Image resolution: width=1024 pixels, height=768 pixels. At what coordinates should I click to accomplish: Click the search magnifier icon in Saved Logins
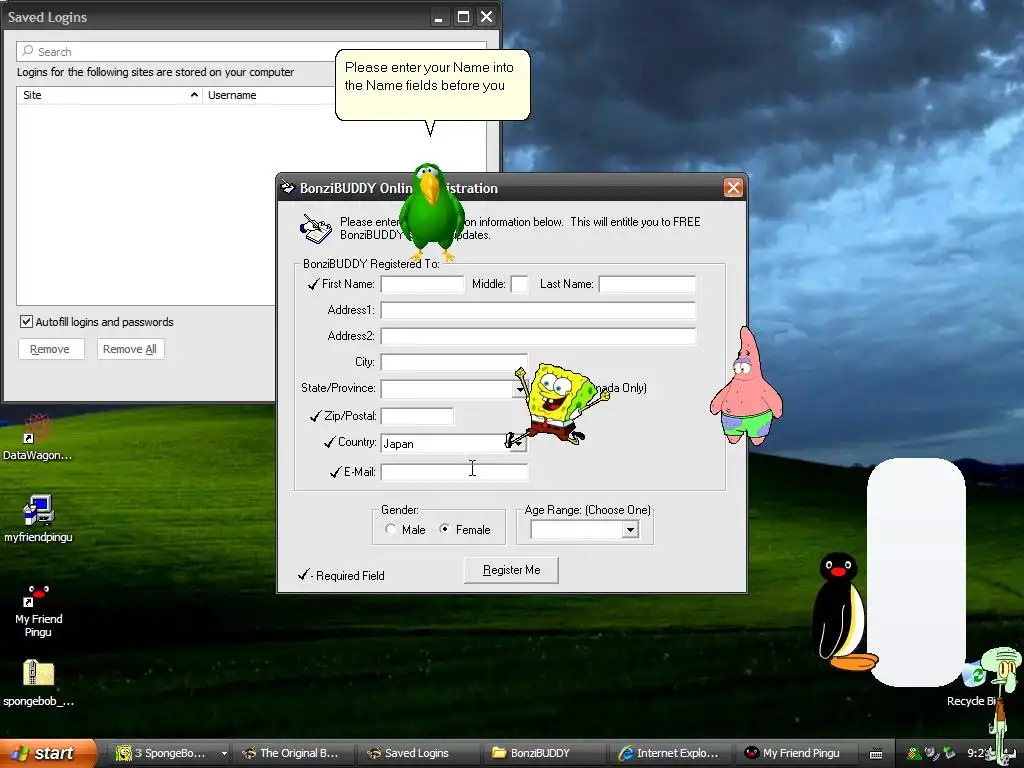pos(27,51)
